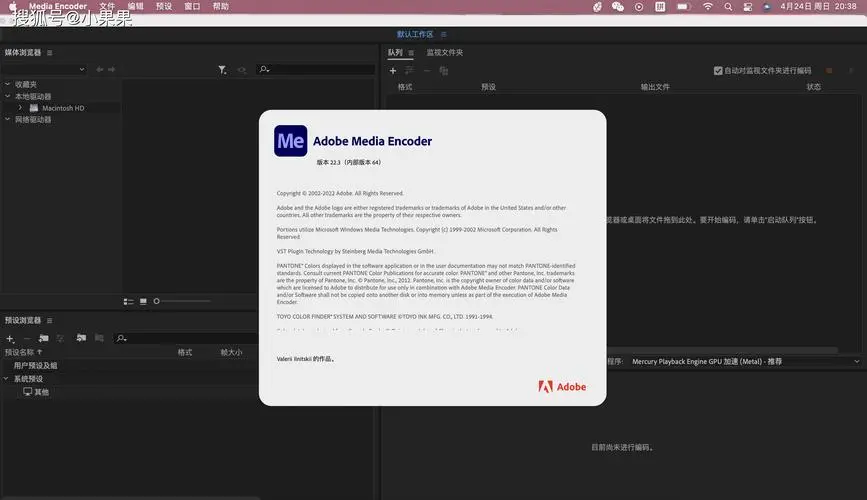The height and width of the screenshot is (500, 867).
Task: Click the WeChat menu bar icon
Action: pyautogui.click(x=618, y=7)
